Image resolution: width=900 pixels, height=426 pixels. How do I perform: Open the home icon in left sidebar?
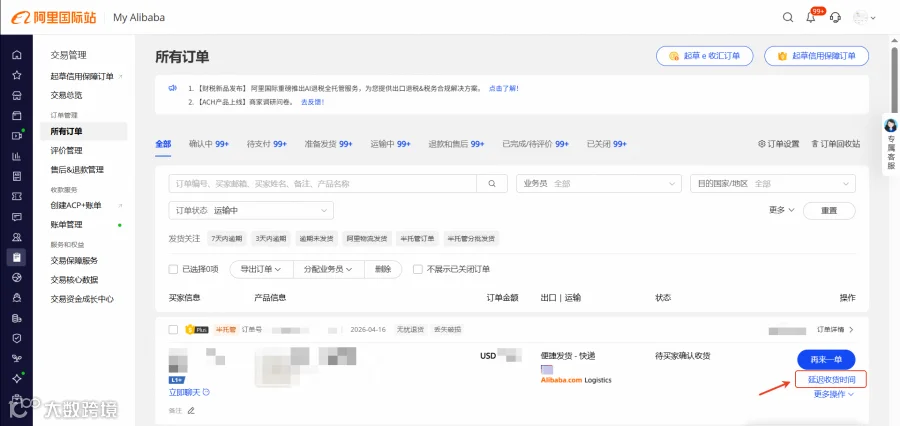click(x=17, y=55)
